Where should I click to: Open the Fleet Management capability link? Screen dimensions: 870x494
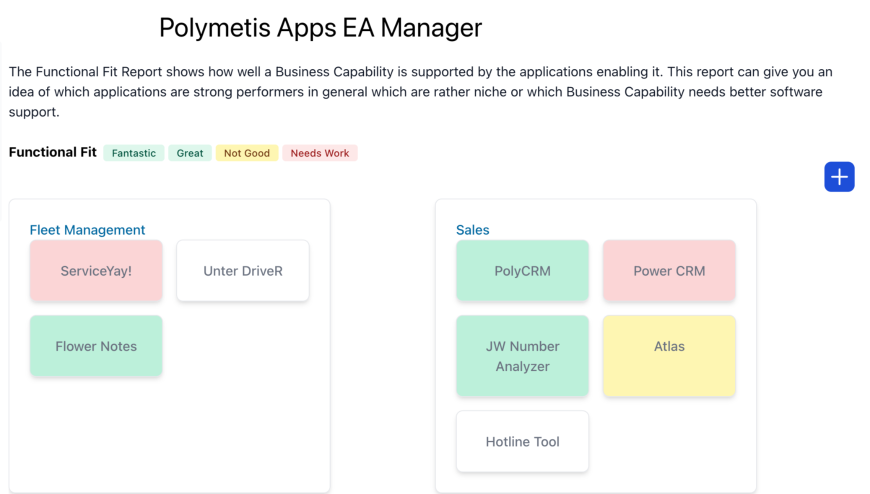[87, 230]
